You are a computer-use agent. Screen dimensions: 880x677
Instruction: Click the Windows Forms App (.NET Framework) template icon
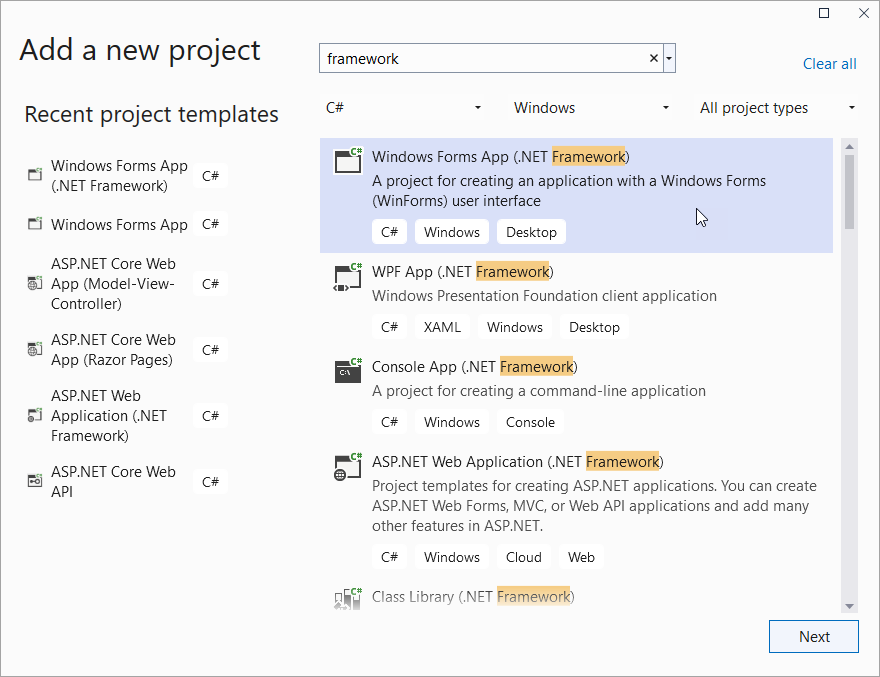click(x=348, y=161)
